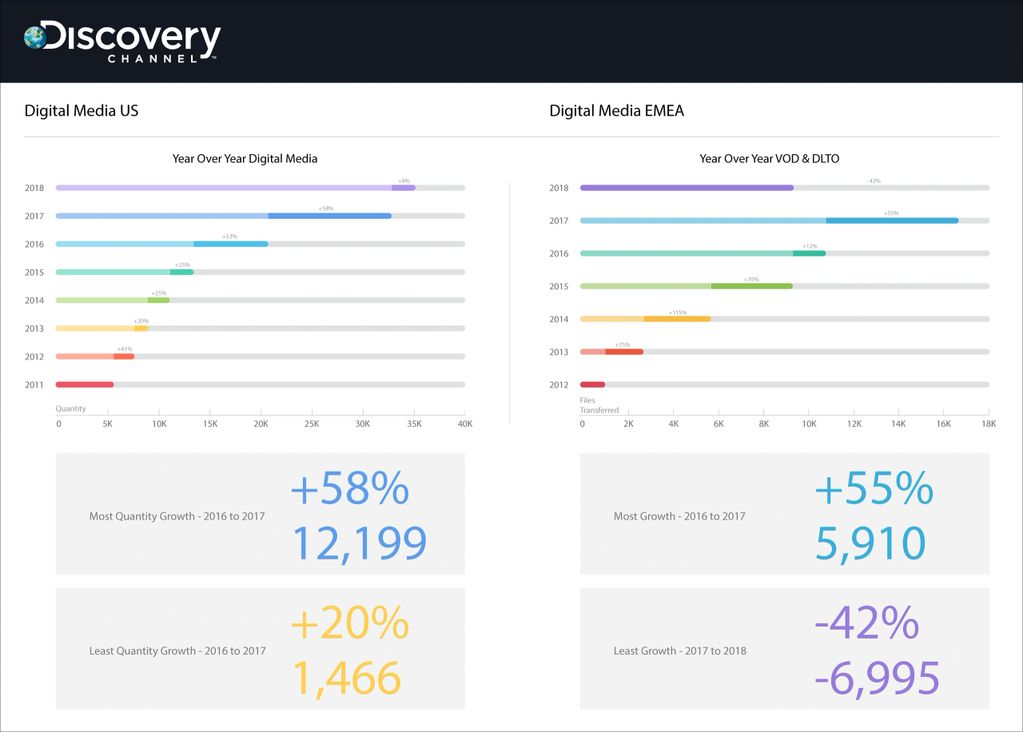Click the 2017 year label in EMEA chart

tap(558, 221)
